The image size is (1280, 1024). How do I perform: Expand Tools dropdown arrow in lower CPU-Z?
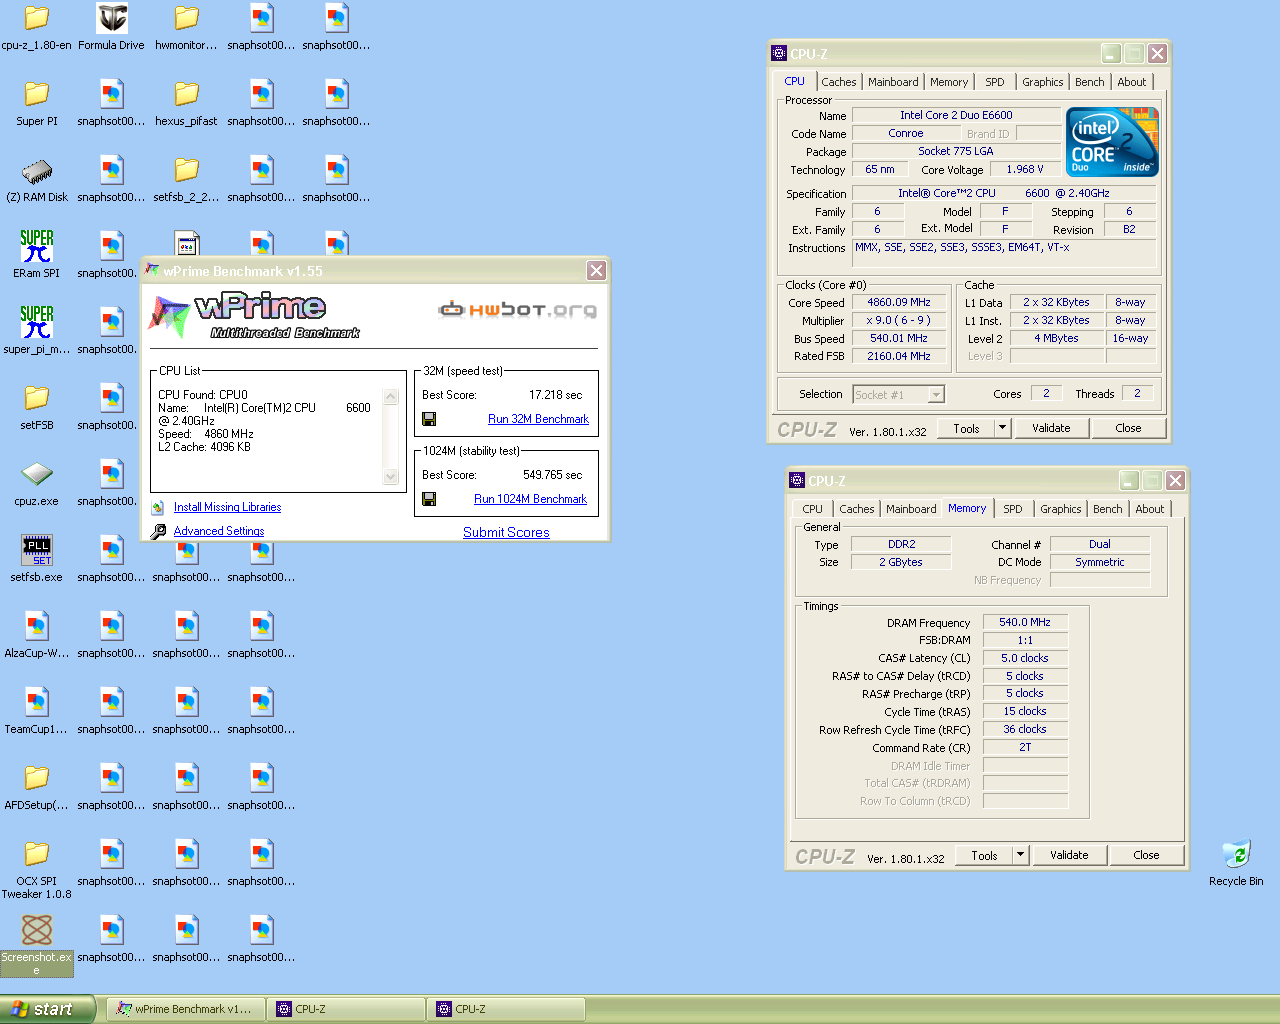click(1020, 855)
